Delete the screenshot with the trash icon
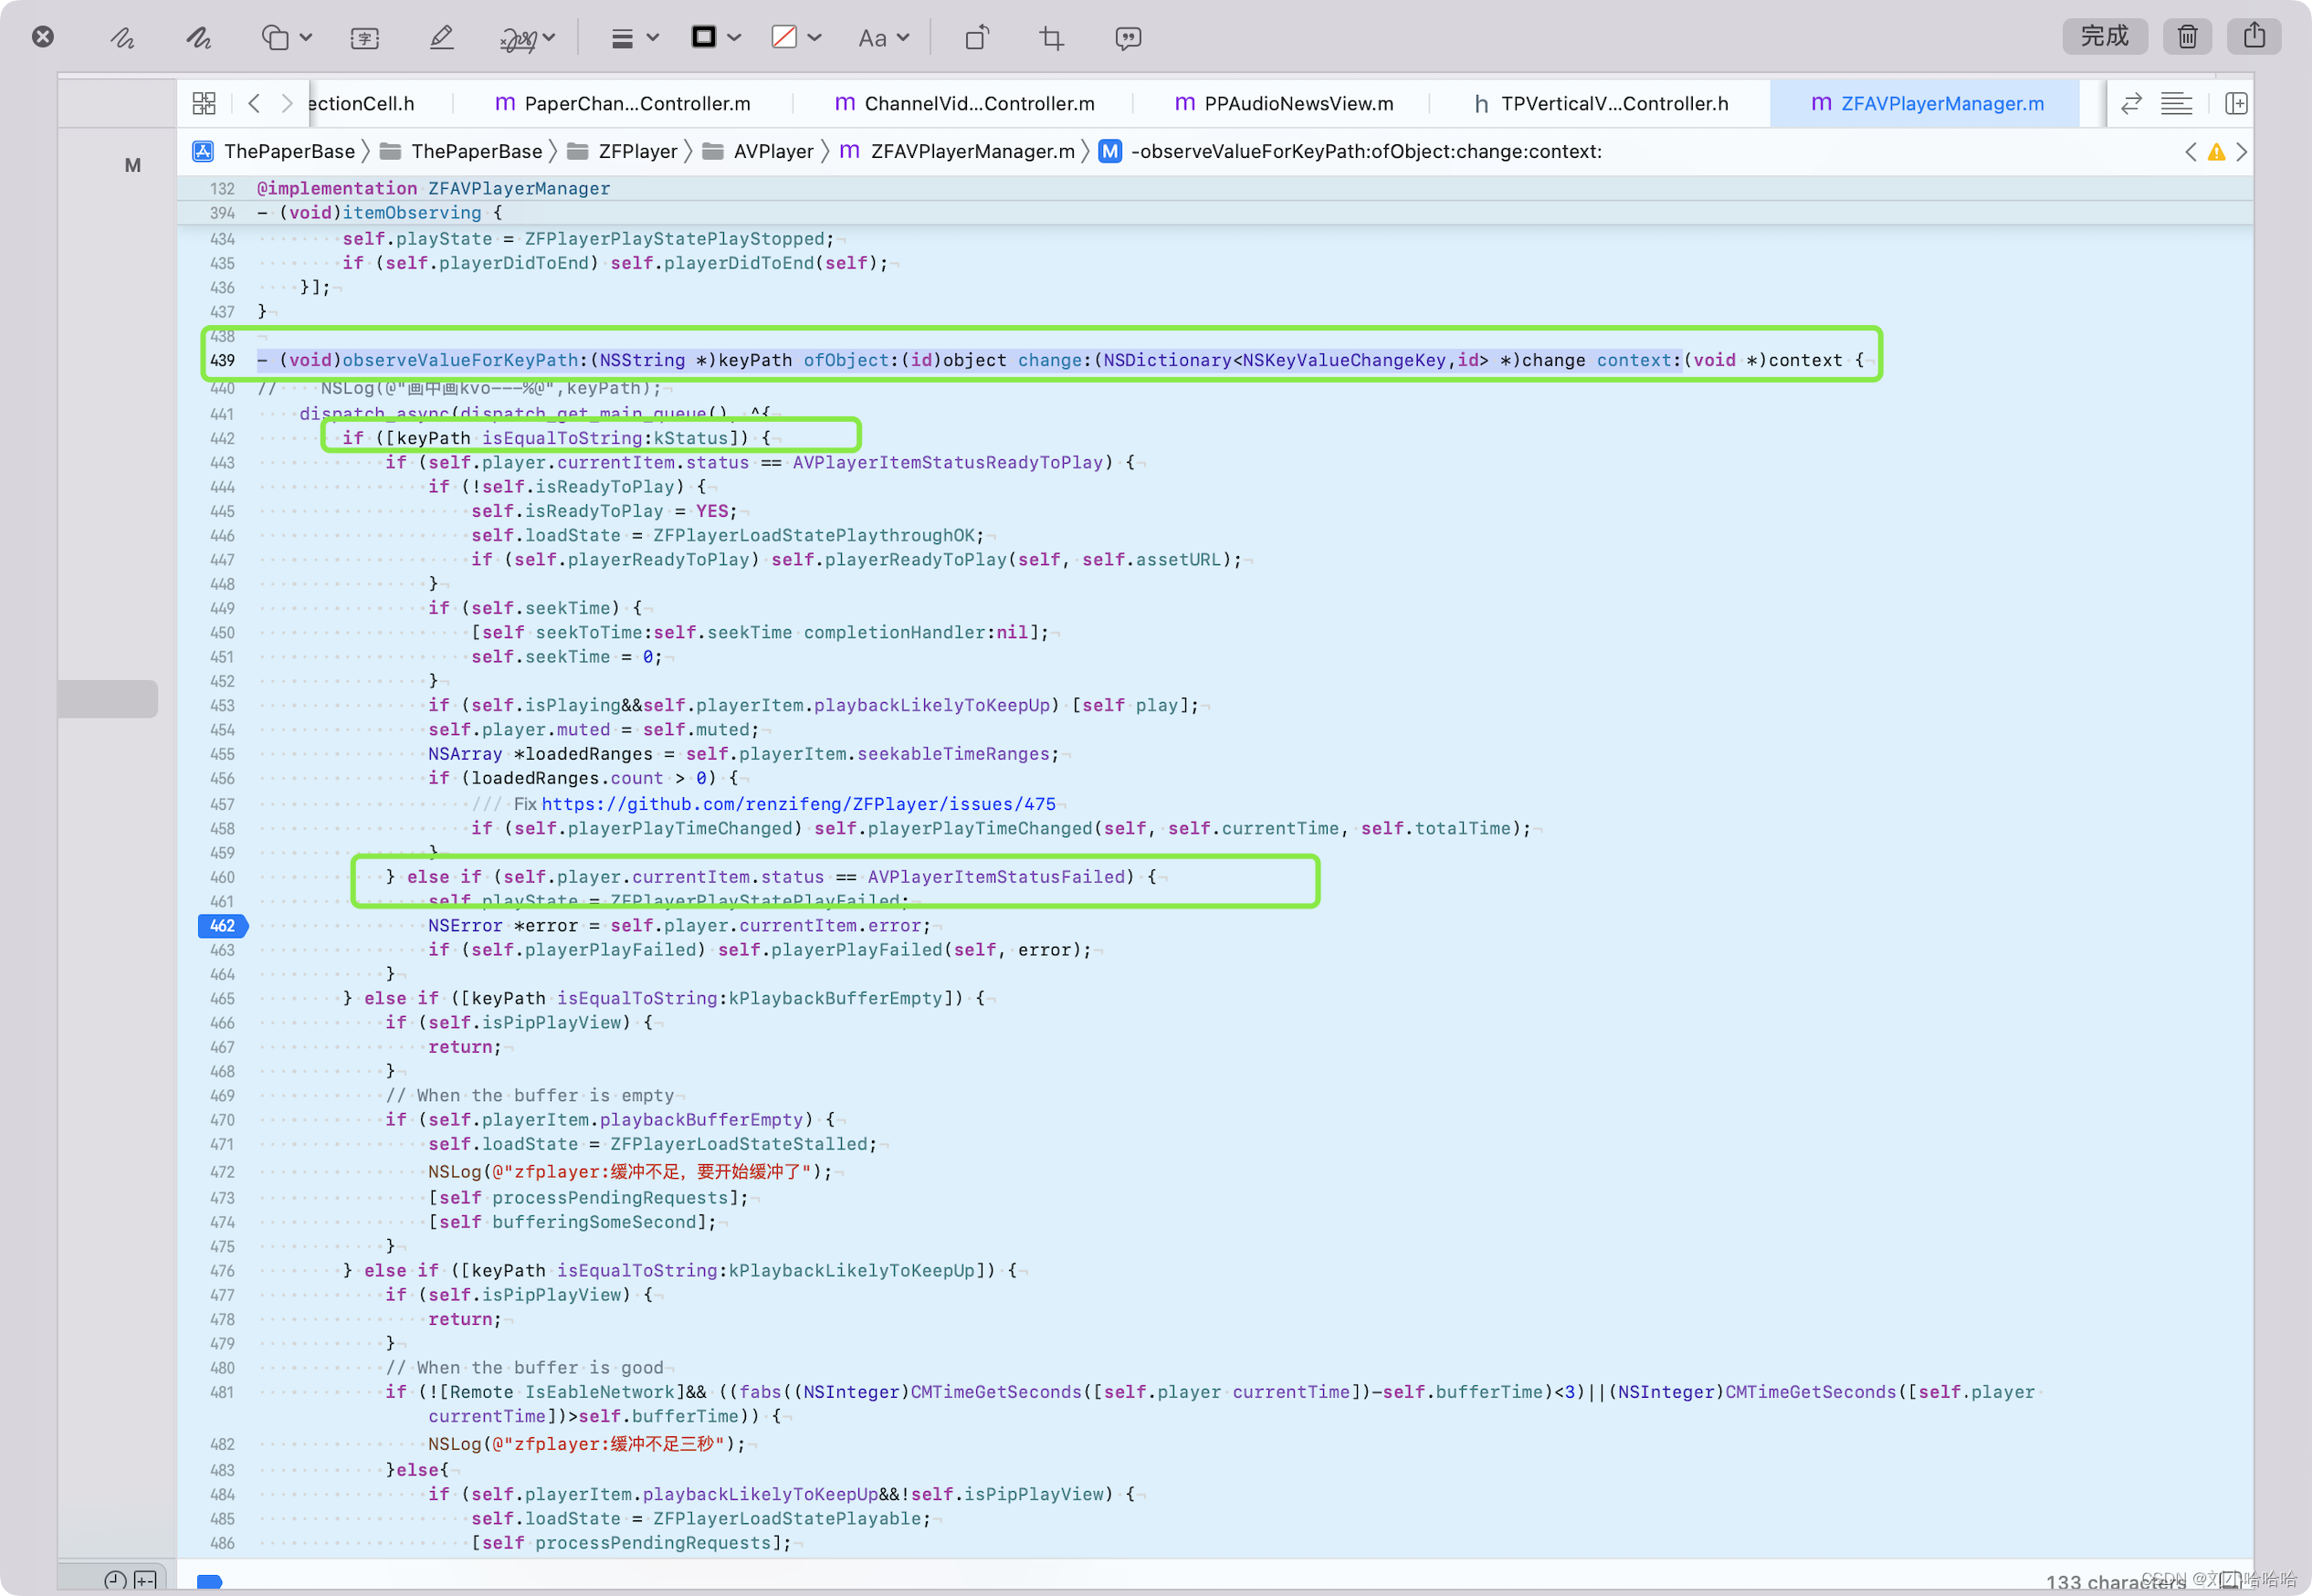2312x1596 pixels. 2187,36
